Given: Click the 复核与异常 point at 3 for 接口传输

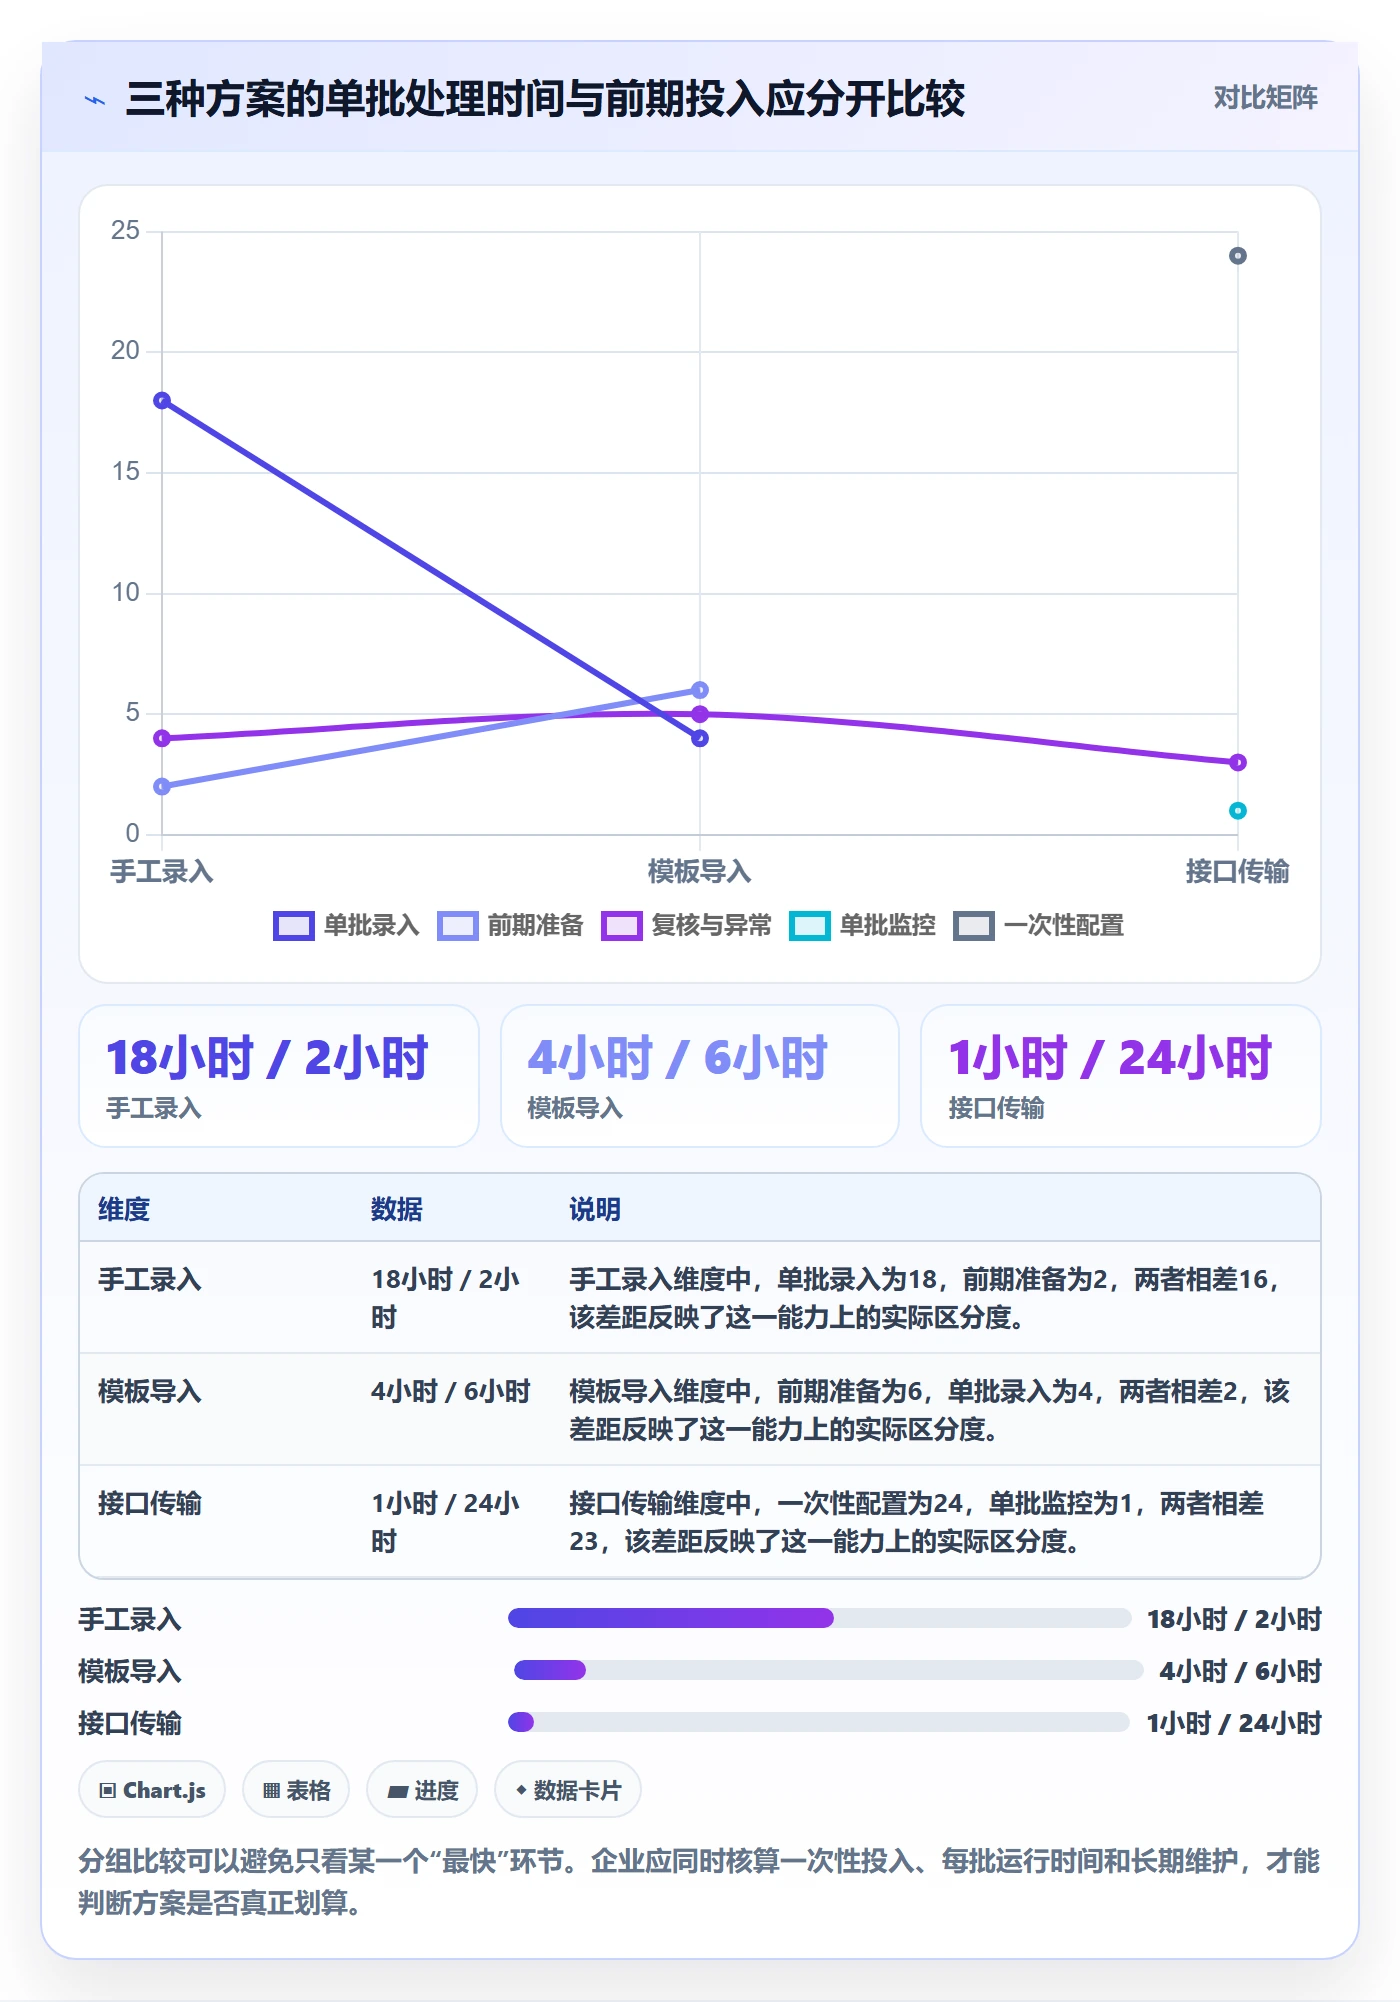Looking at the screenshot, I should coord(1238,762).
